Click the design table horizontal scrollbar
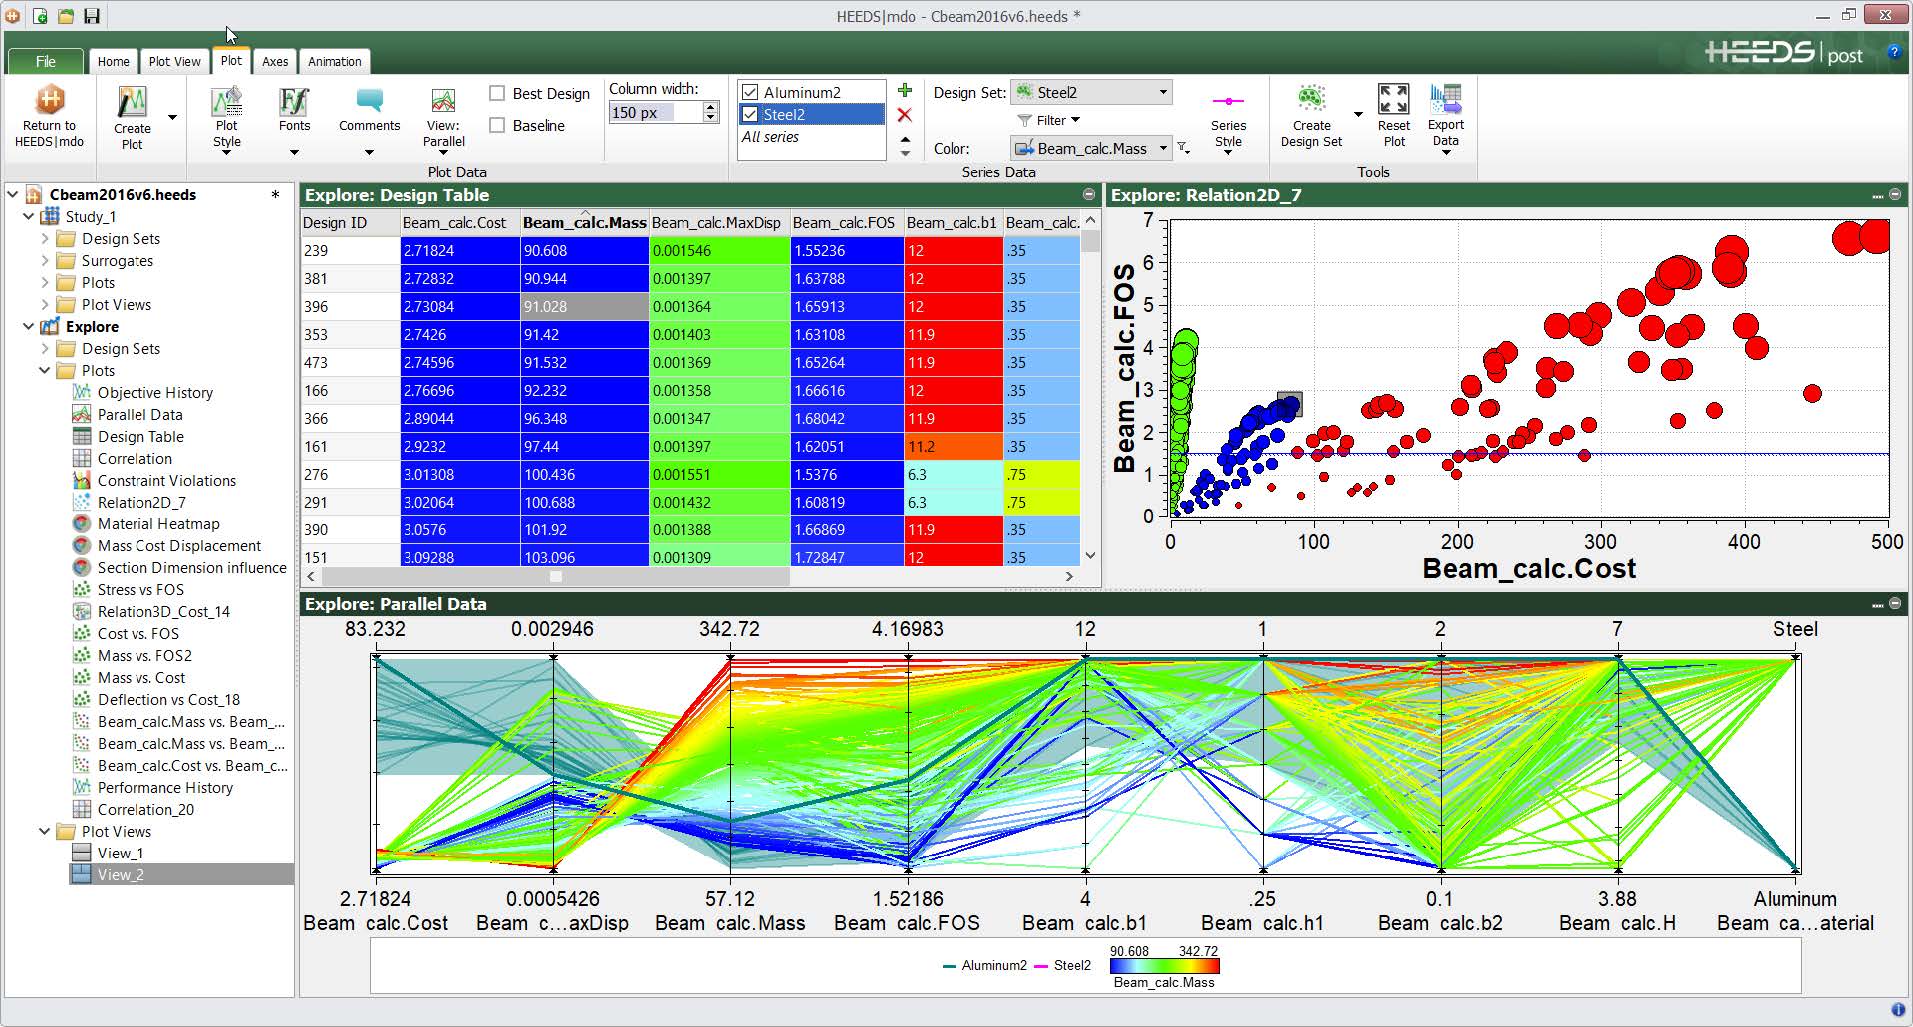Image resolution: width=1913 pixels, height=1027 pixels. click(556, 576)
